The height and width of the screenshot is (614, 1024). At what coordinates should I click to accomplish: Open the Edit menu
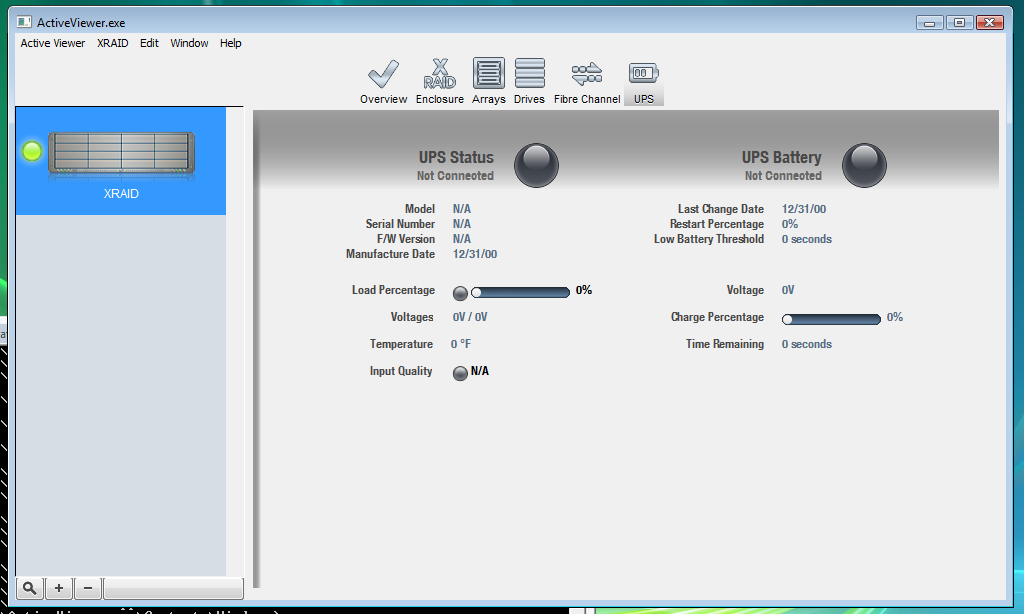149,43
